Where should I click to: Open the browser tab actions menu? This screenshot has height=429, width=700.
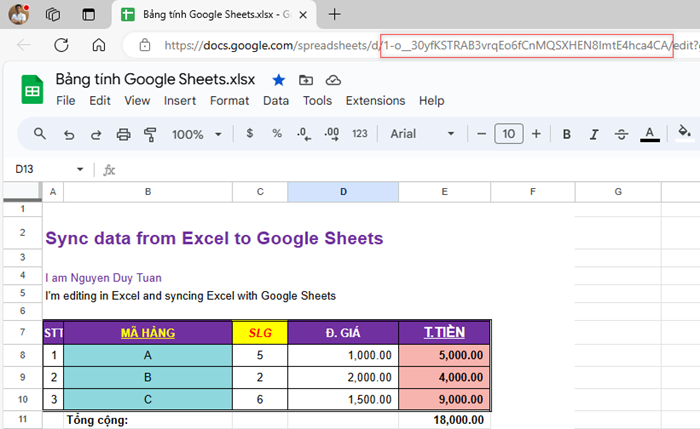pyautogui.click(x=88, y=15)
